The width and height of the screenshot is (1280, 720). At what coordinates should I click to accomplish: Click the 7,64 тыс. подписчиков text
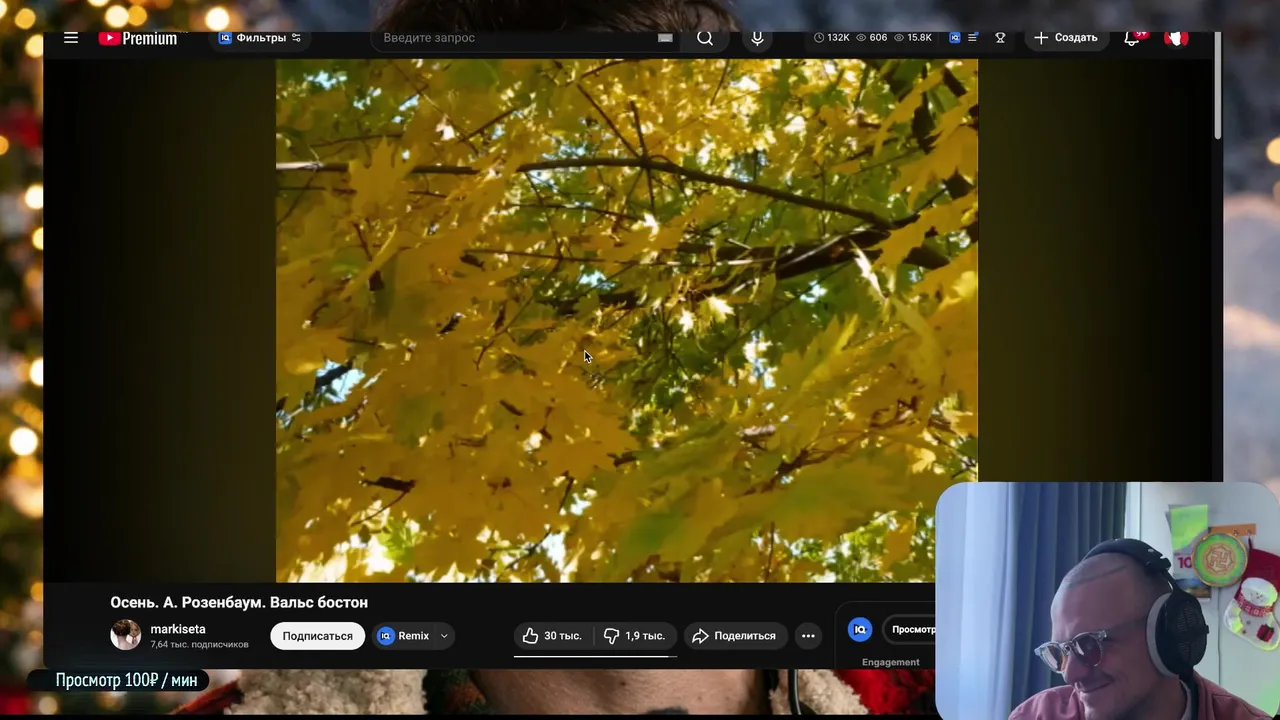tap(199, 645)
